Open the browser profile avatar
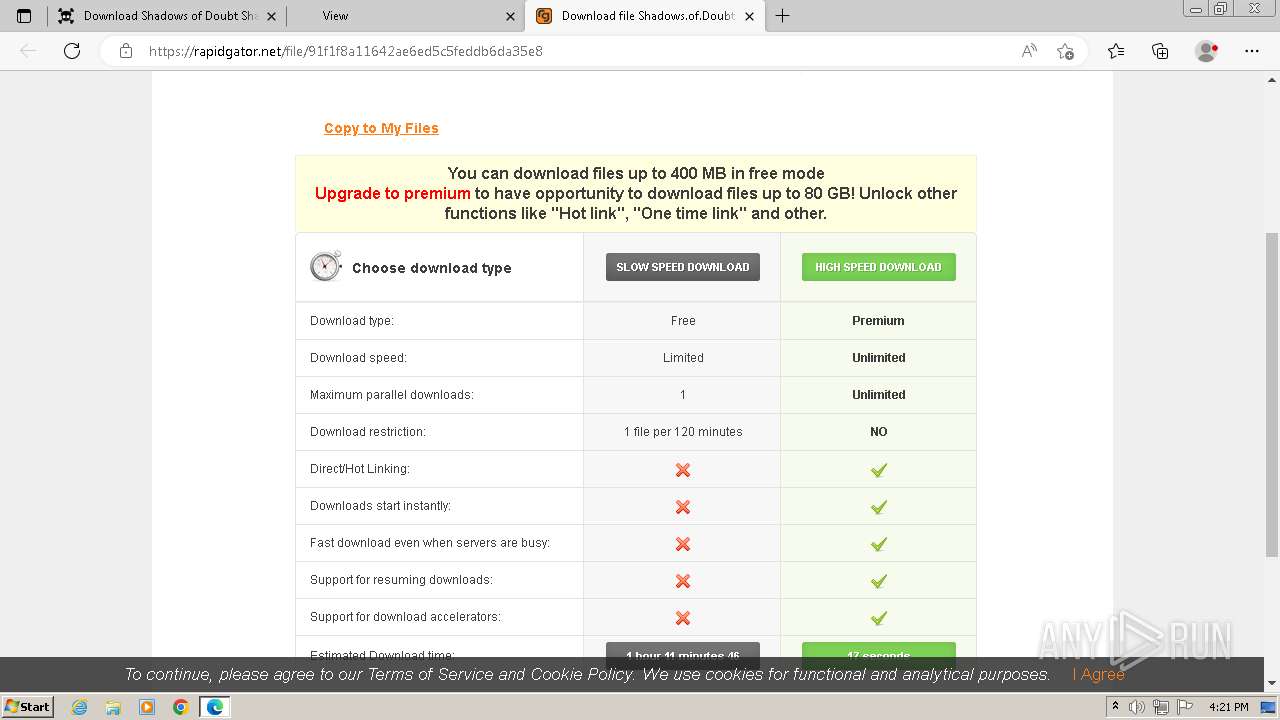Viewport: 1280px width, 720px height. [1207, 51]
